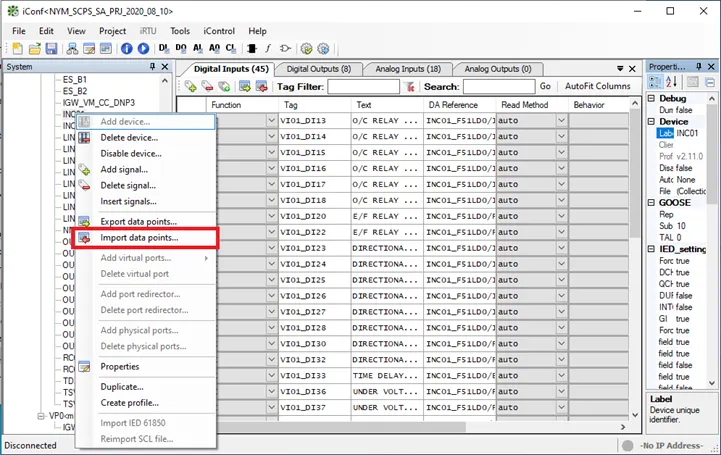Viewport: 721px width, 455px height.
Task: Select Add signal in context menu
Action: point(146,170)
